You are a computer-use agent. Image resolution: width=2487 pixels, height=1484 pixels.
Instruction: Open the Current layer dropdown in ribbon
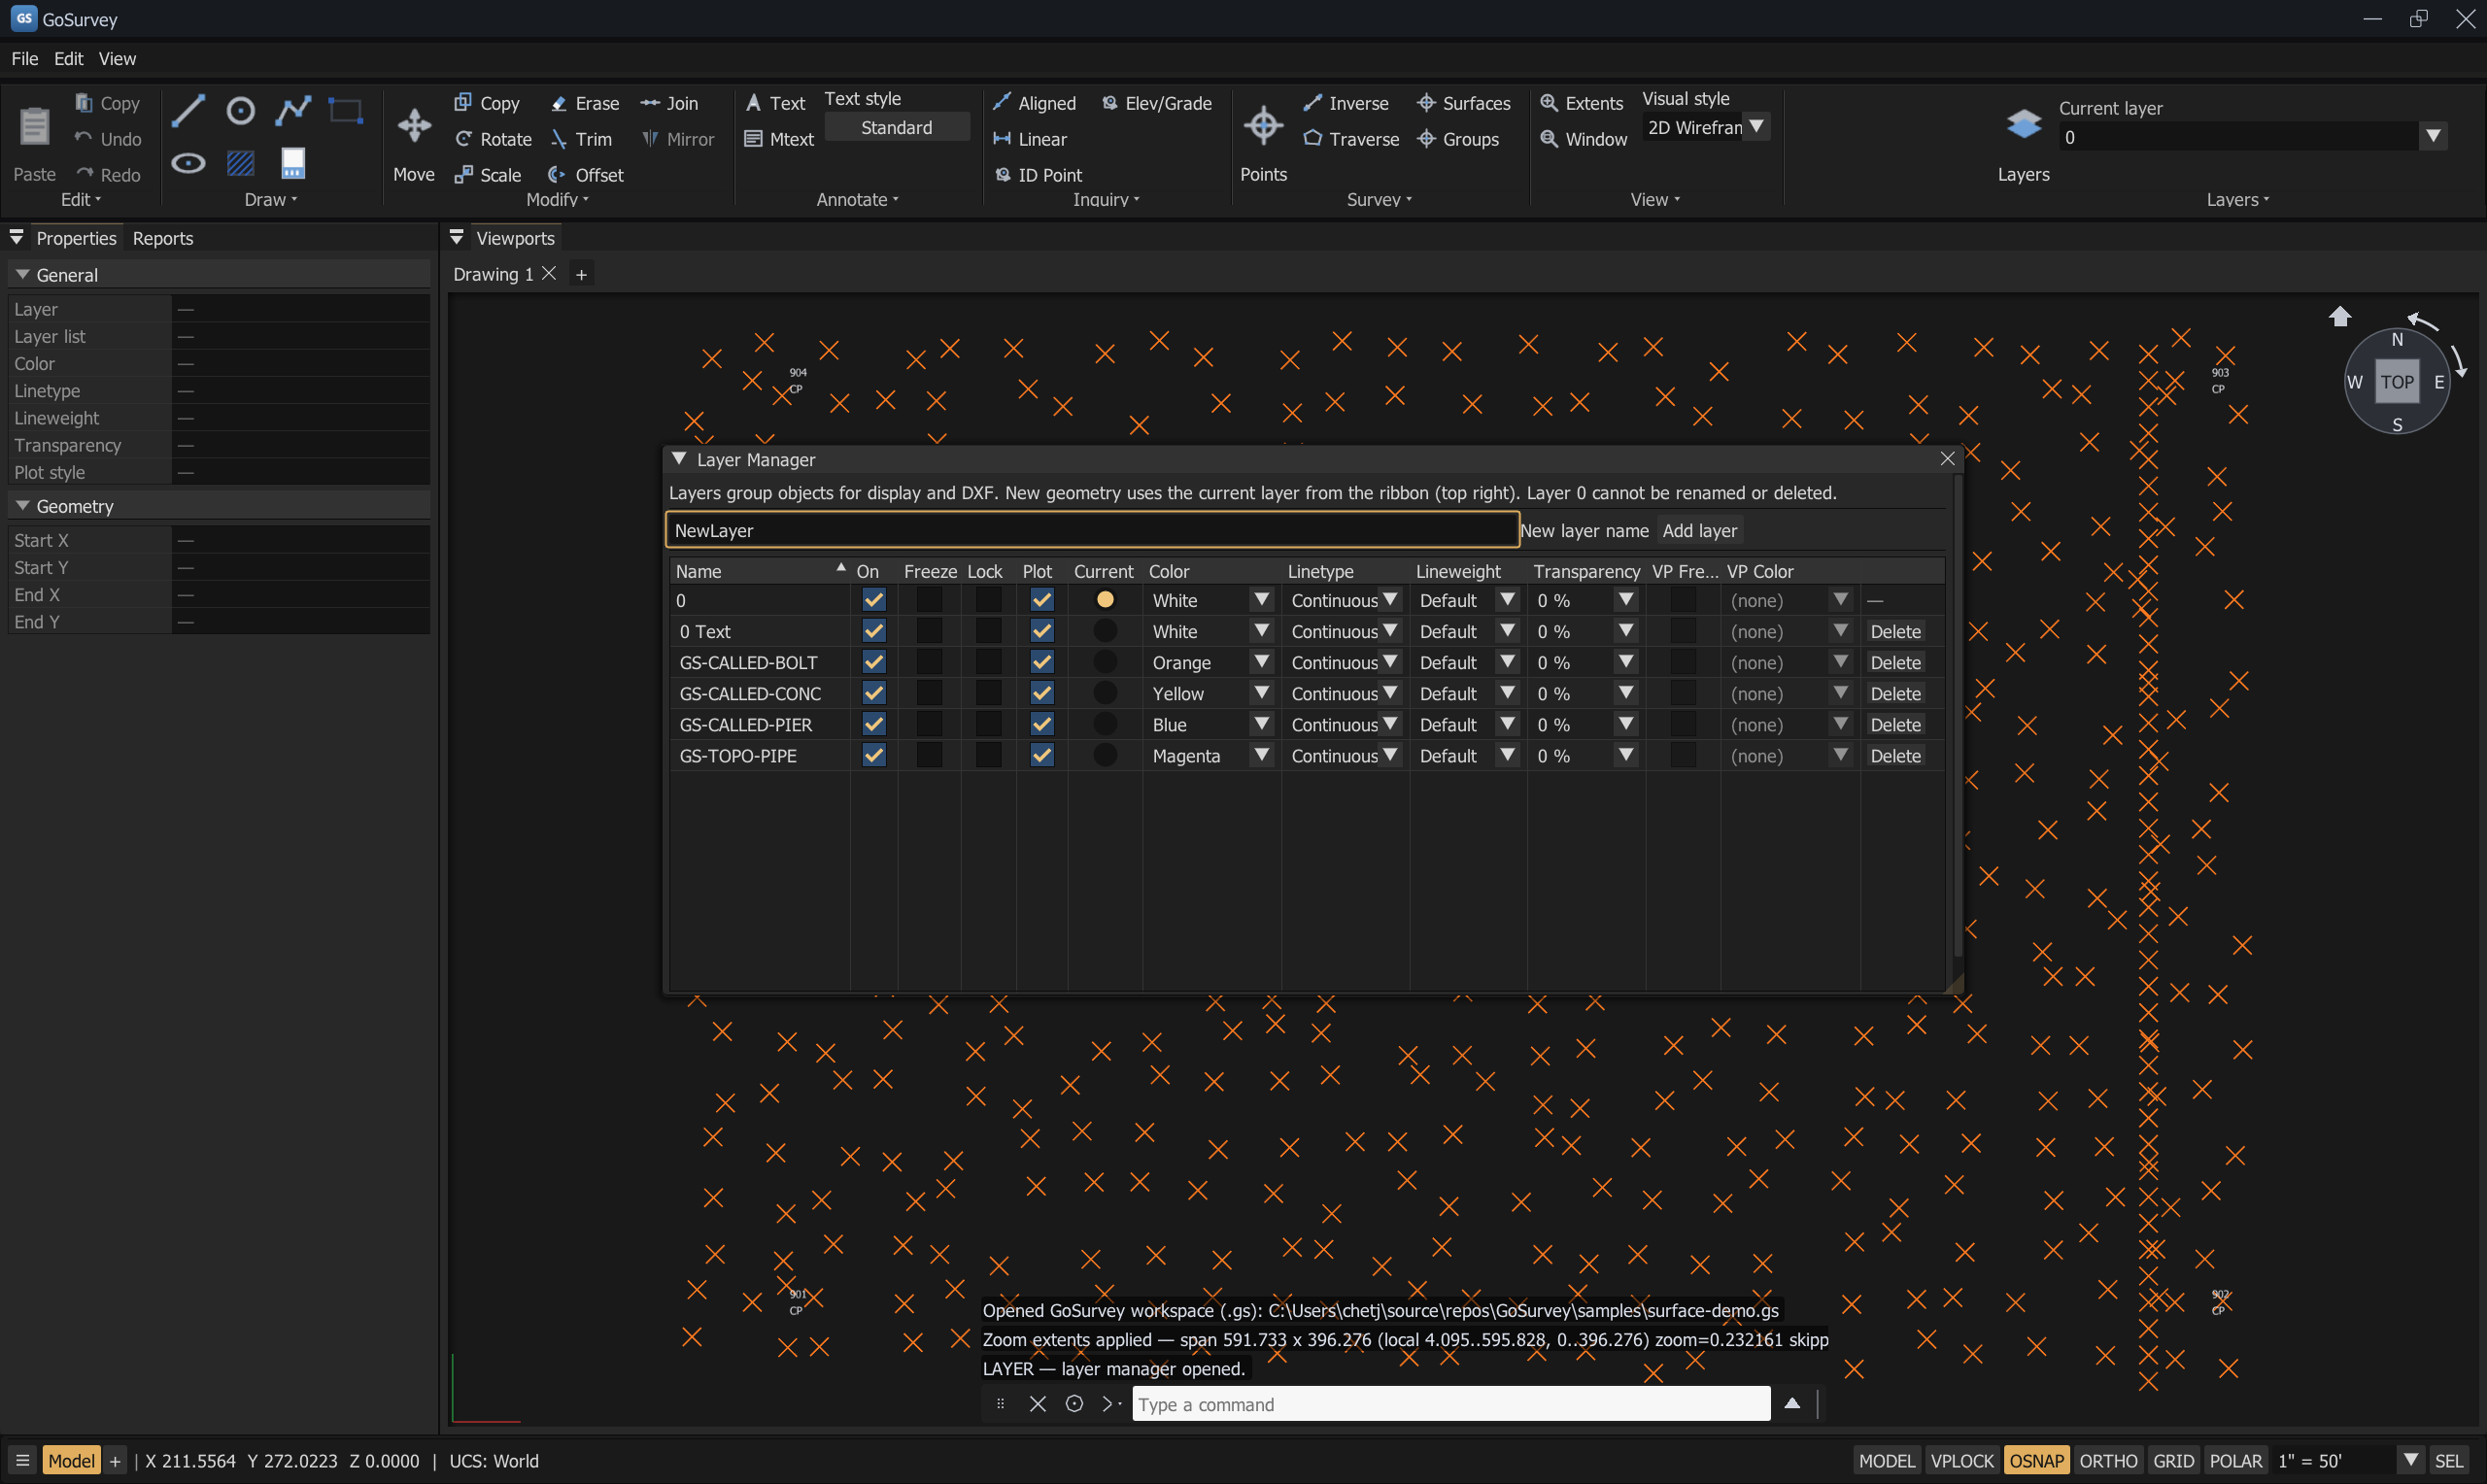pyautogui.click(x=2432, y=137)
